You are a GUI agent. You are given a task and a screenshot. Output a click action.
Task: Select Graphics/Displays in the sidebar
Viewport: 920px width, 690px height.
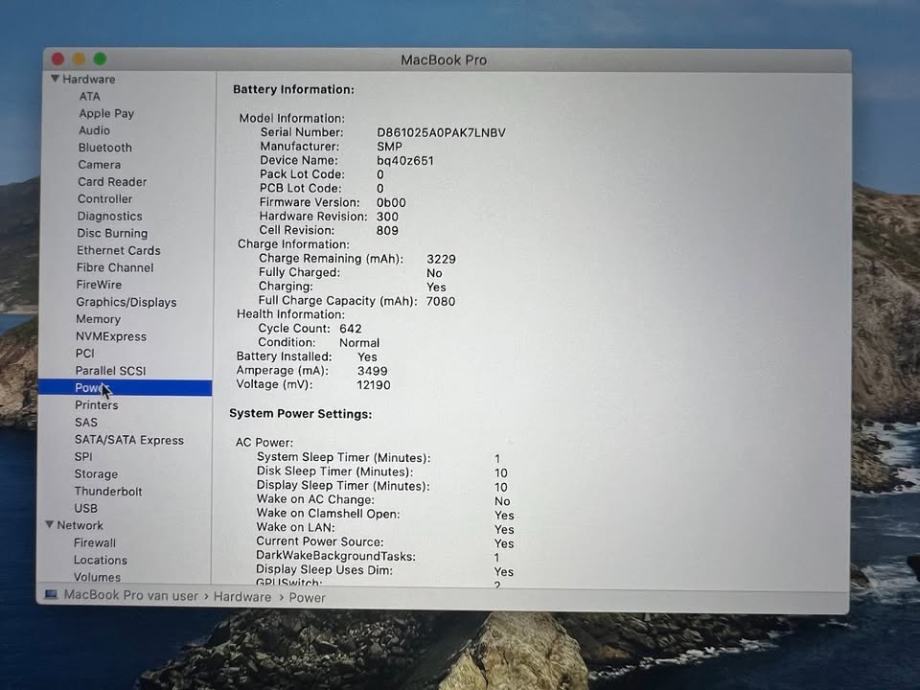click(126, 302)
